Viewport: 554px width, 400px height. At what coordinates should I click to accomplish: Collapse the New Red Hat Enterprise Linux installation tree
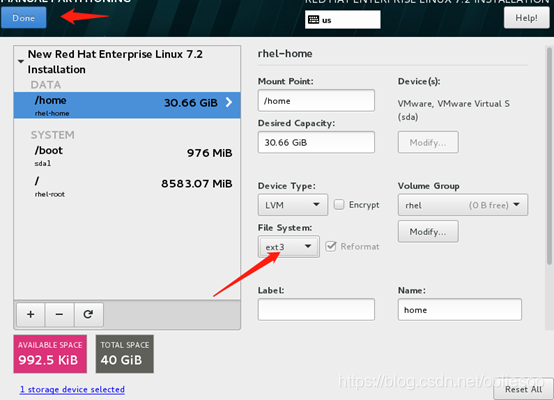pos(21,61)
